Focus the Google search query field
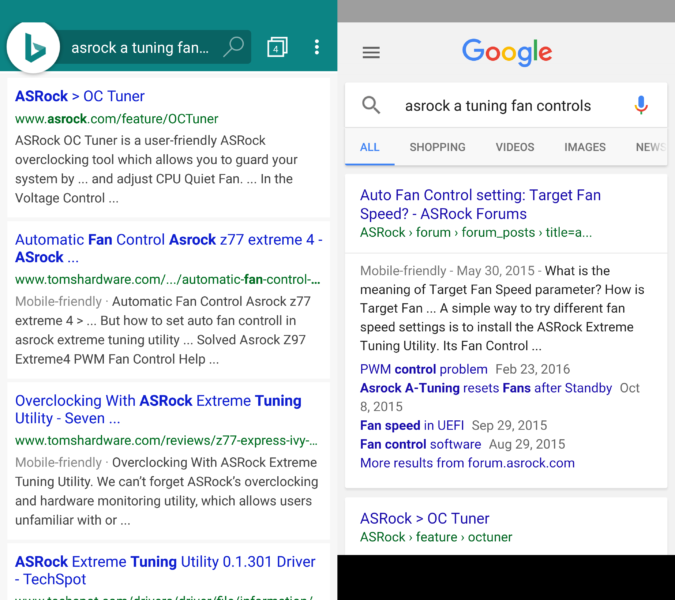The width and height of the screenshot is (675, 600). 498,105
